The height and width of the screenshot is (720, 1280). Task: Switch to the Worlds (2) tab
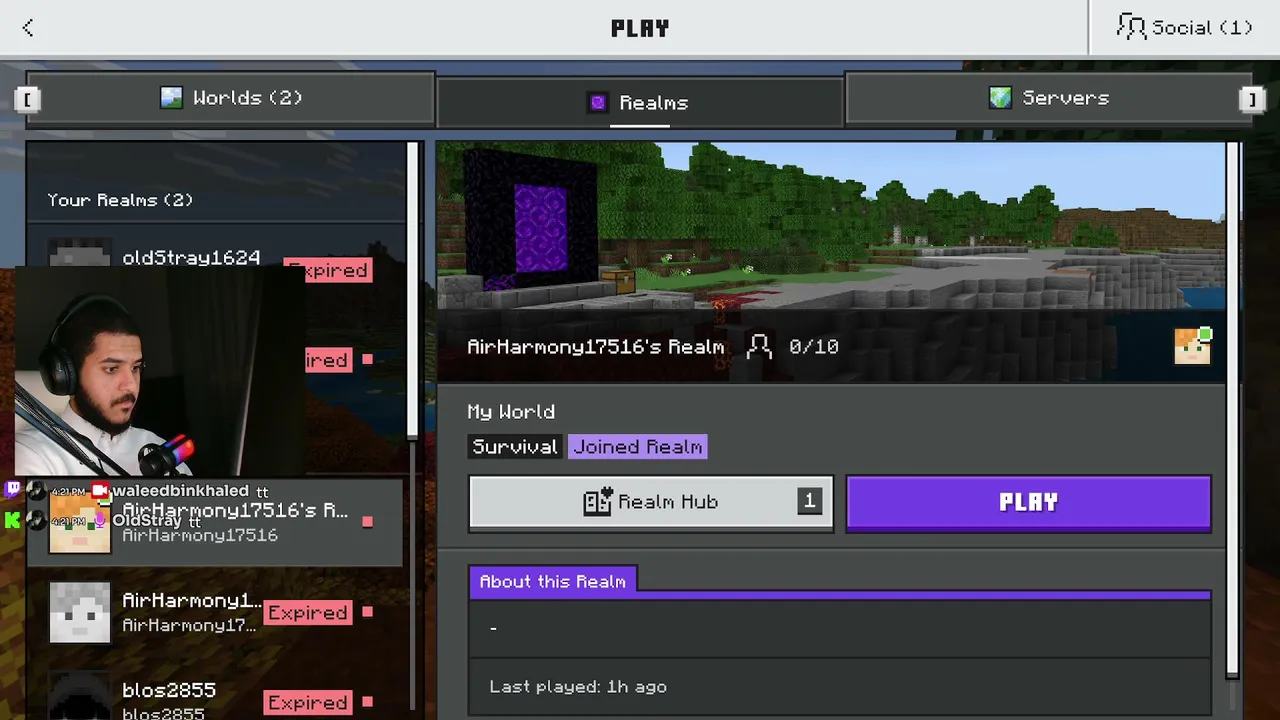pyautogui.click(x=231, y=98)
